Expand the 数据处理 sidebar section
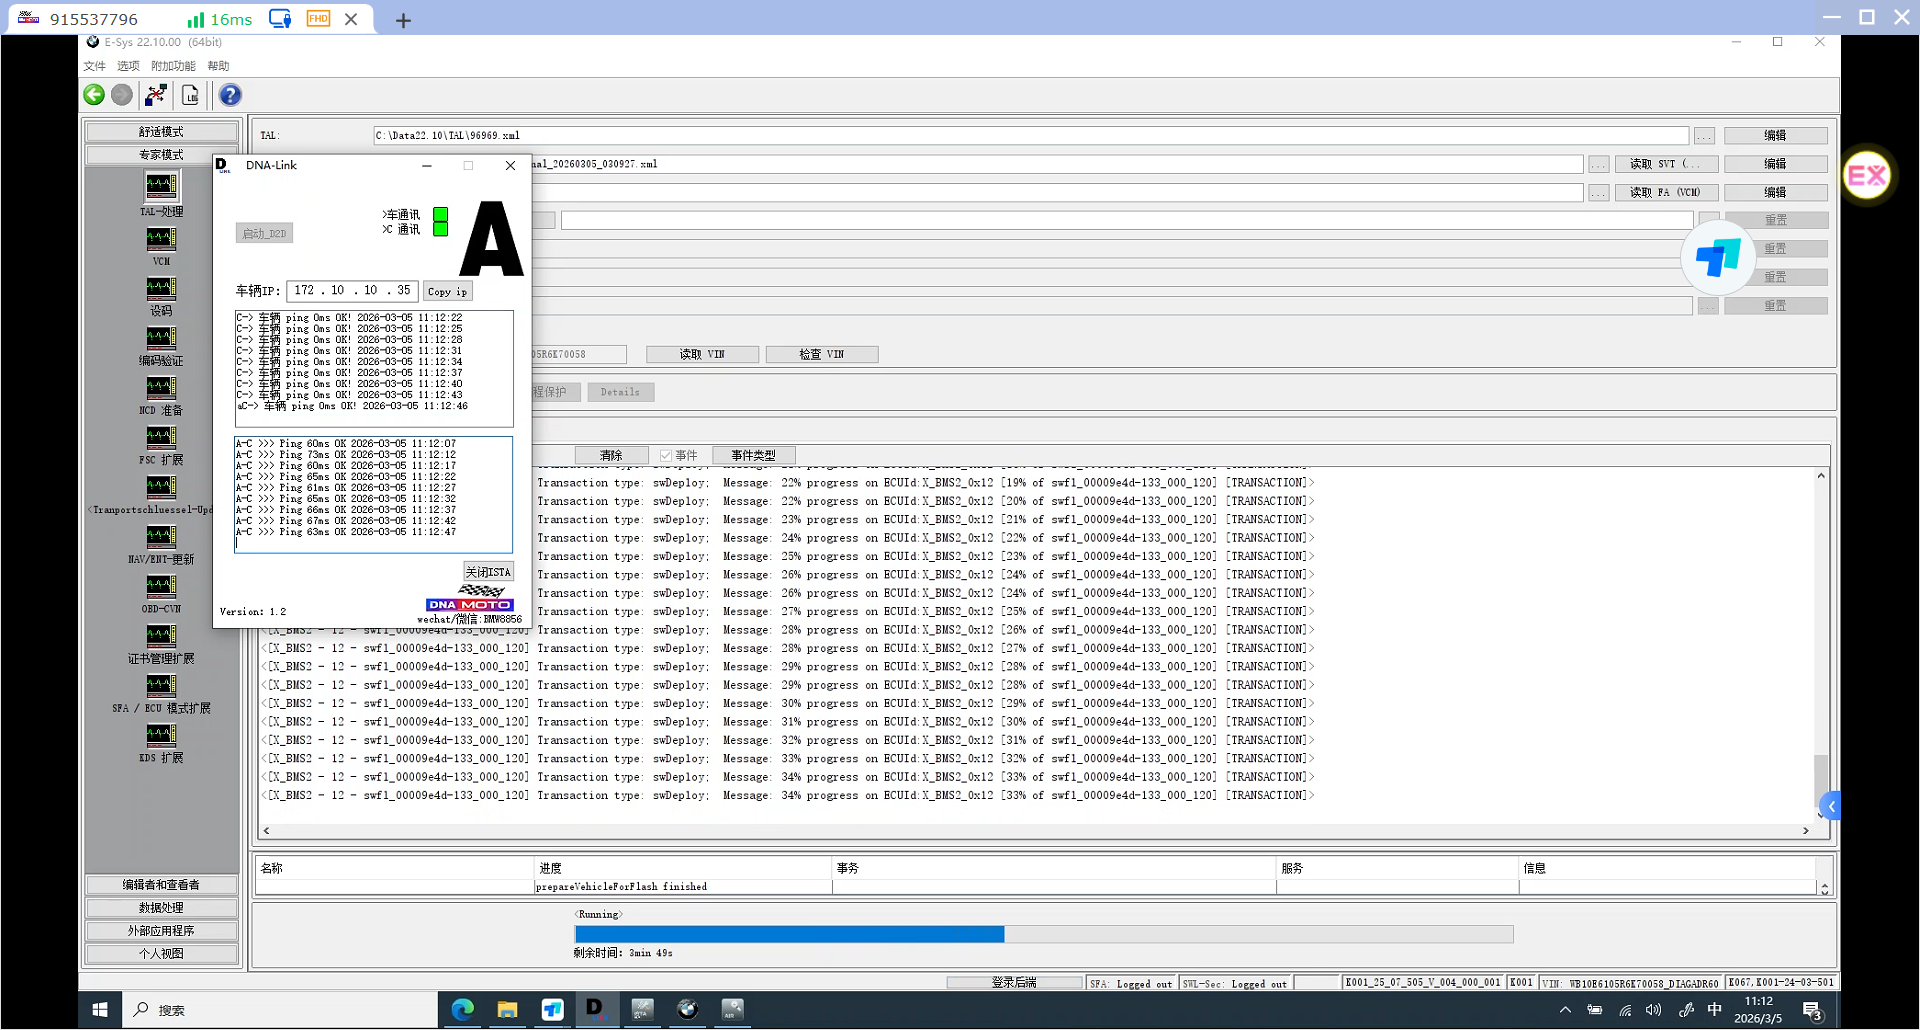 (x=161, y=908)
